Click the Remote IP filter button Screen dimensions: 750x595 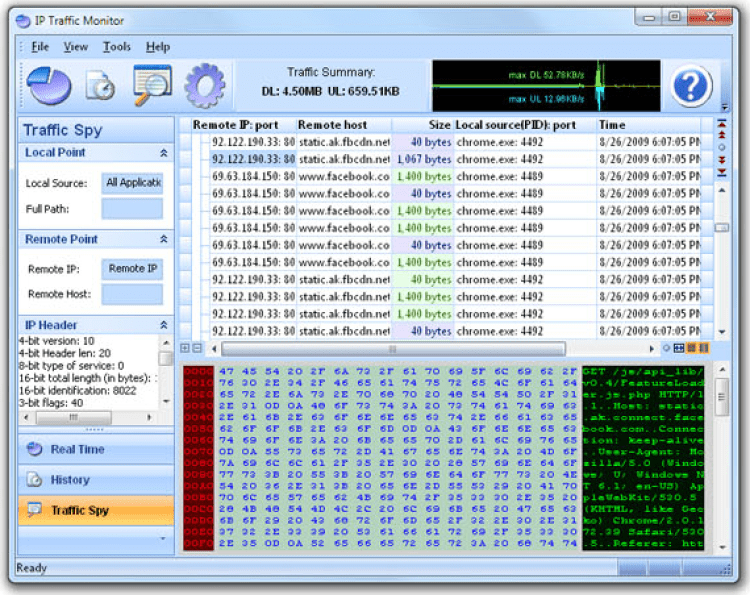click(132, 268)
